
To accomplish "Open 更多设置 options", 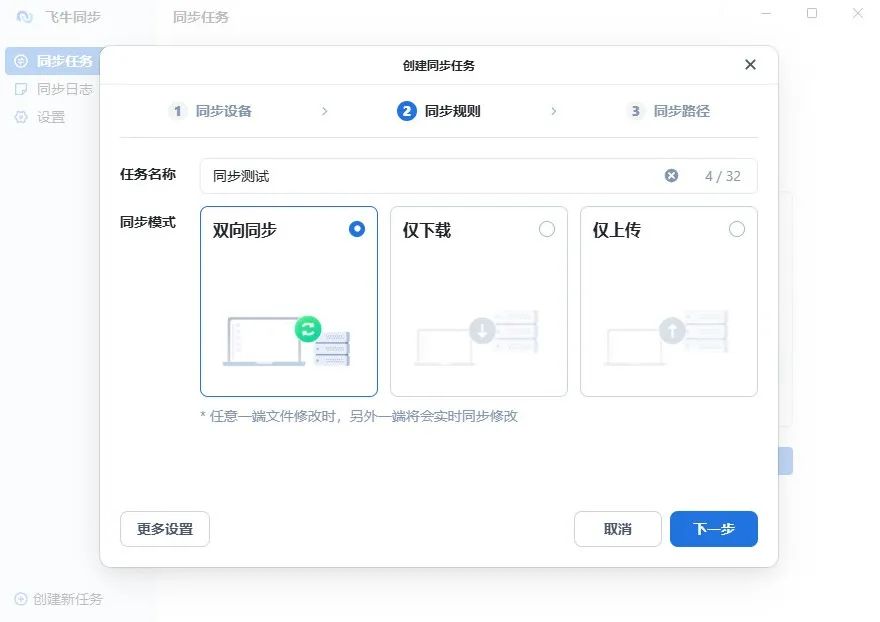I will tap(165, 529).
